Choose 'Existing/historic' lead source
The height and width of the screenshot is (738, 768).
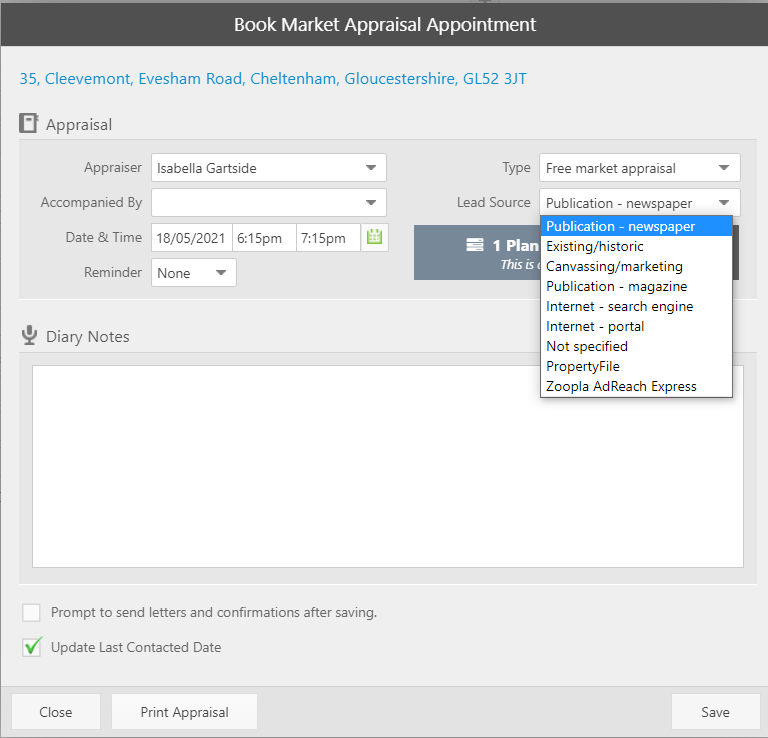tap(636, 246)
